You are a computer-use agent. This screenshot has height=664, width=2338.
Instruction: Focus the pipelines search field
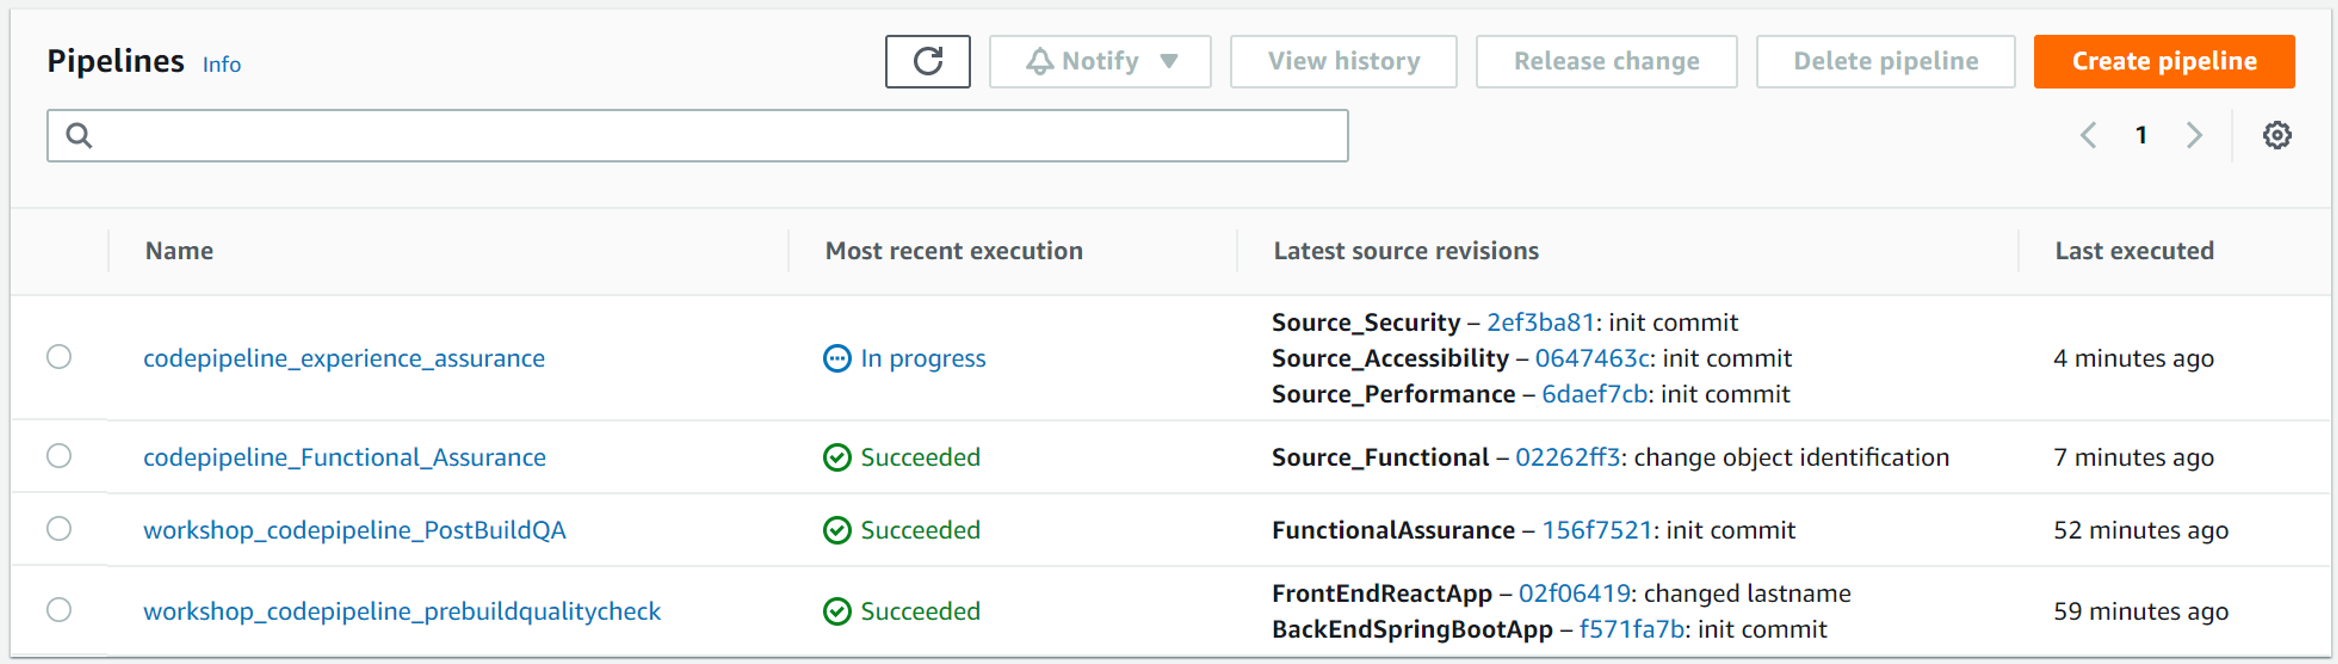click(697, 136)
